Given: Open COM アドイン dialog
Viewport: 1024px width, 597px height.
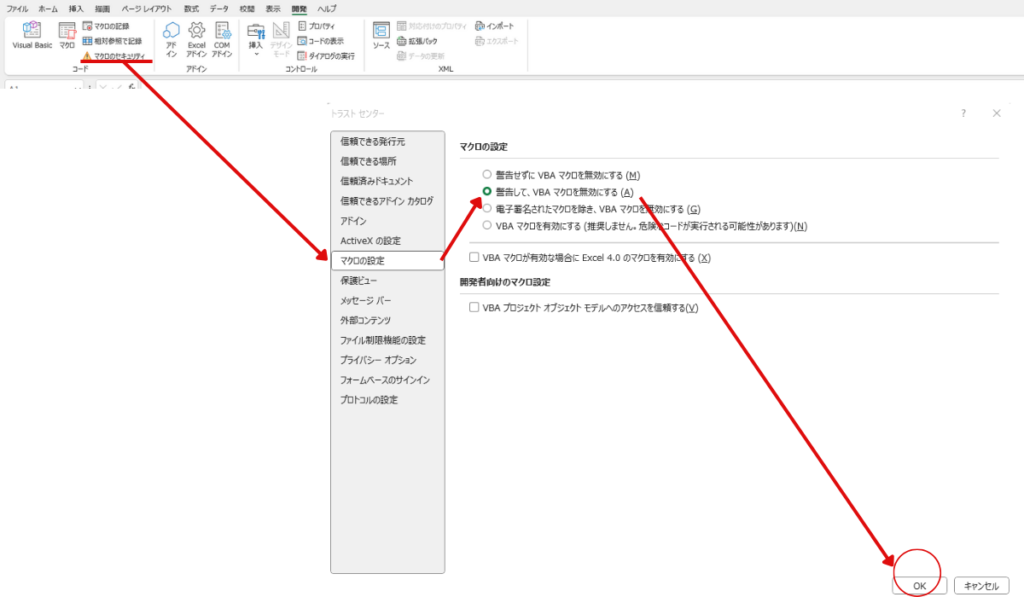Looking at the screenshot, I should tap(222, 34).
